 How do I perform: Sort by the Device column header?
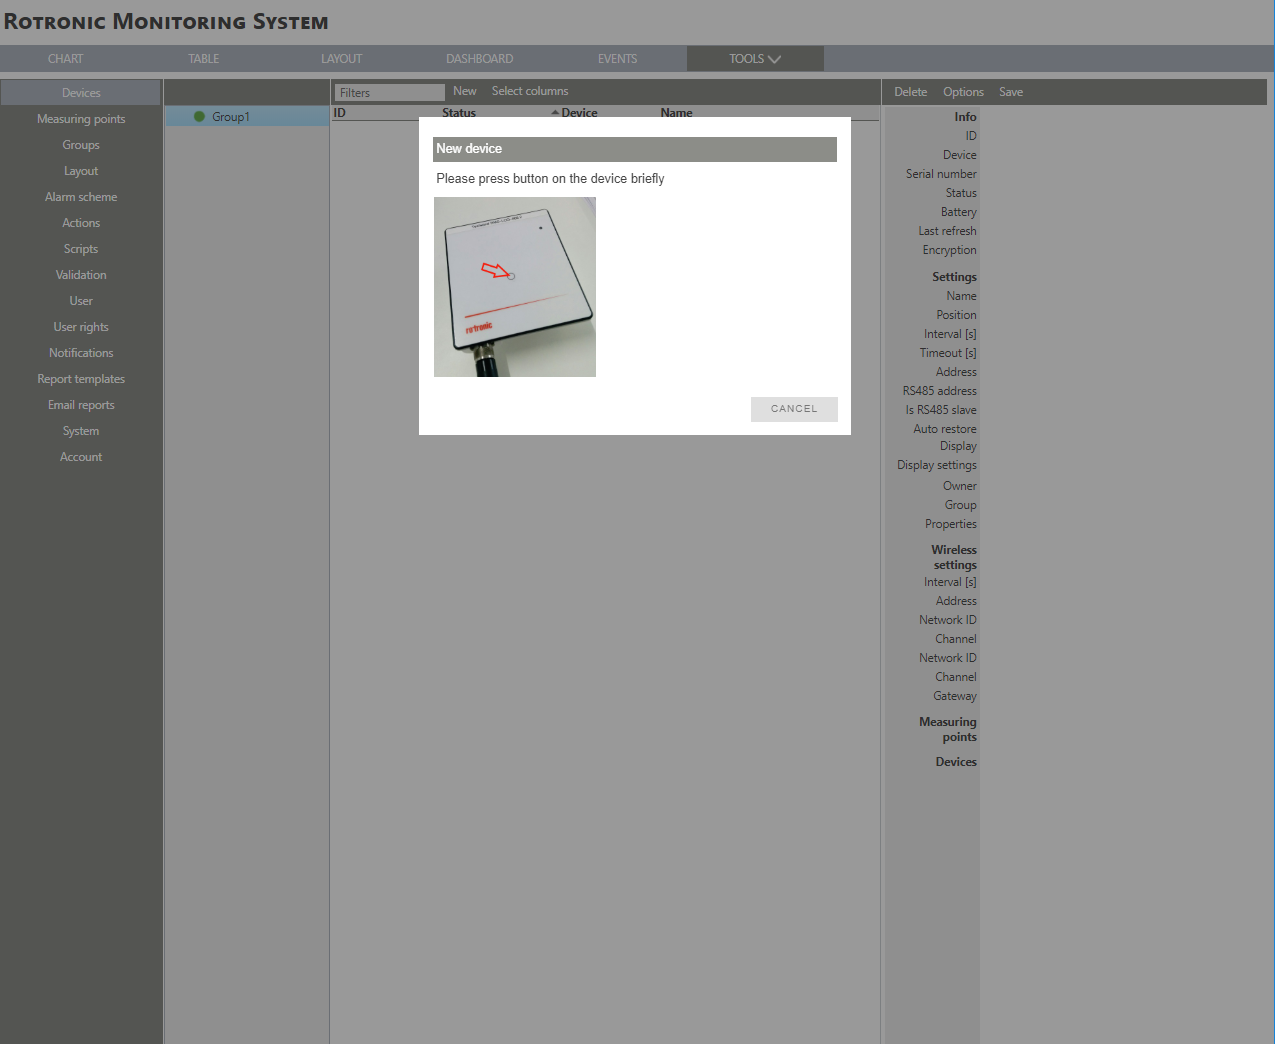tap(578, 113)
